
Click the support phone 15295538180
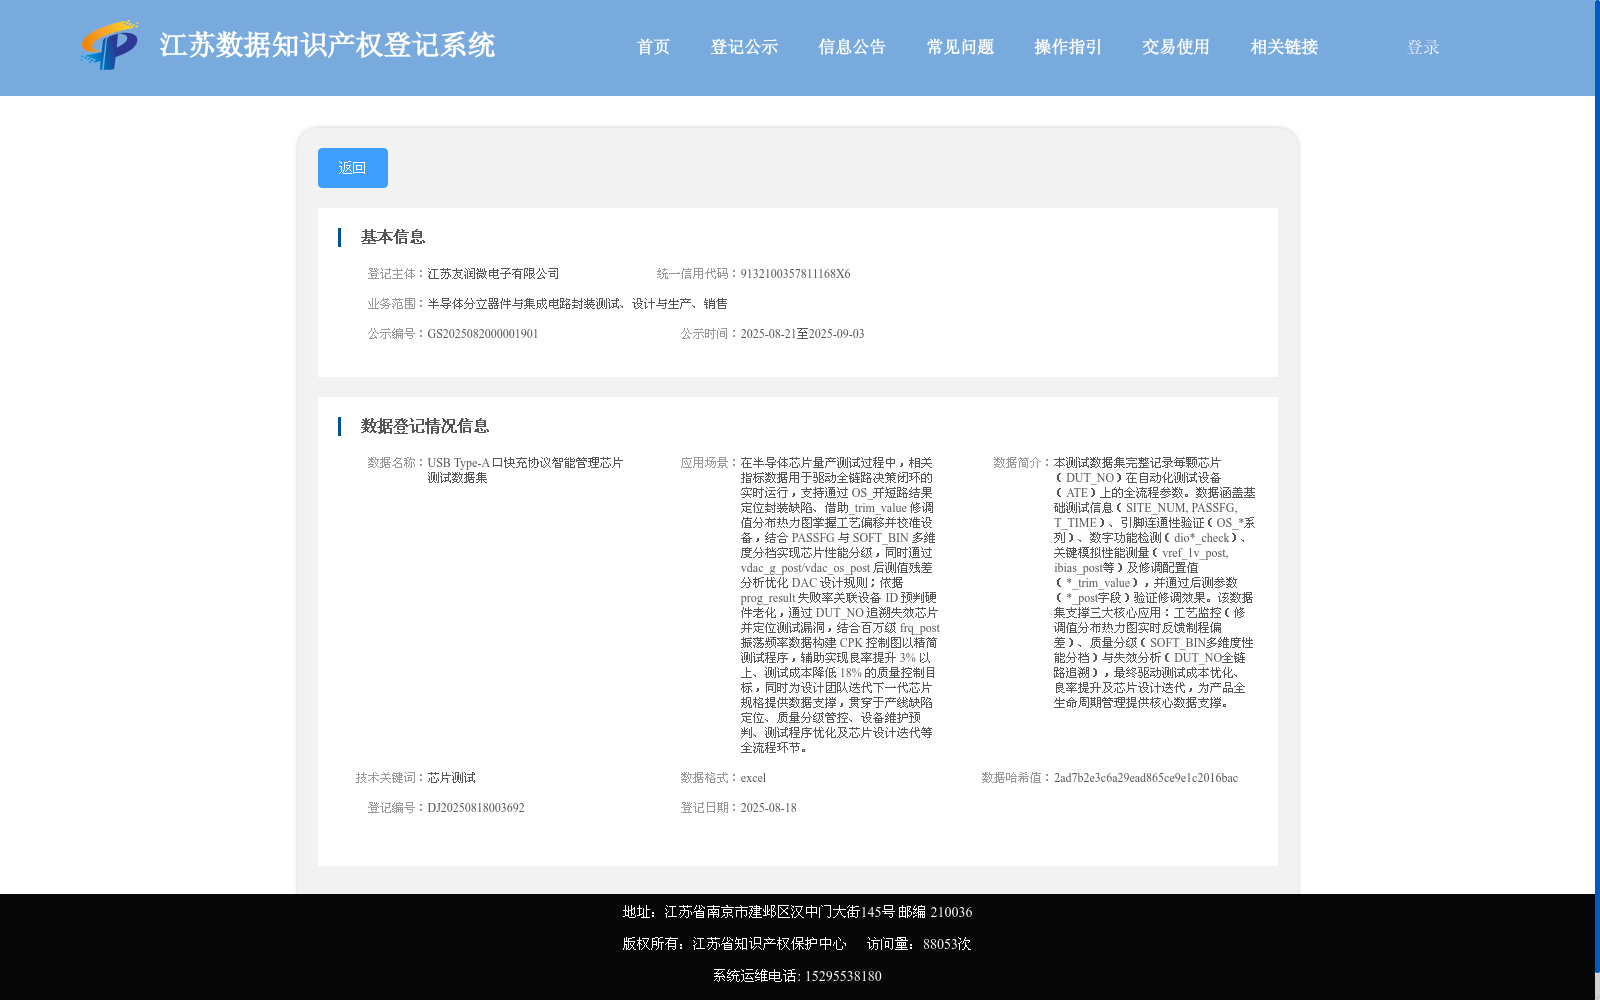[x=843, y=976]
